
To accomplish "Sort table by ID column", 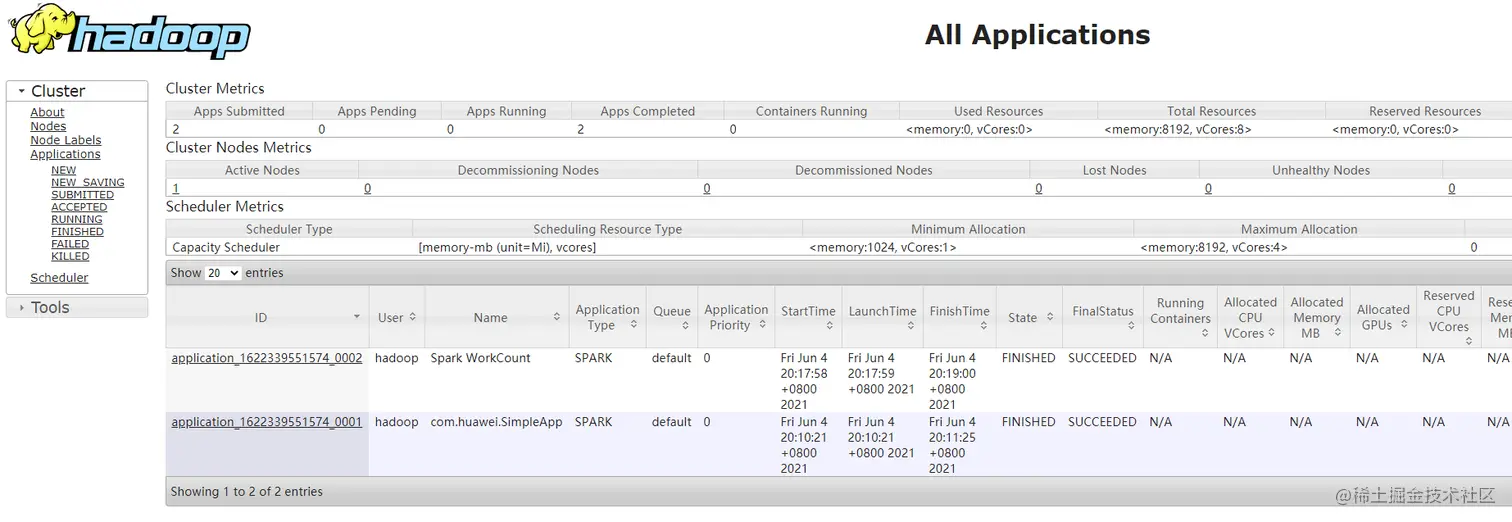I will 267,318.
